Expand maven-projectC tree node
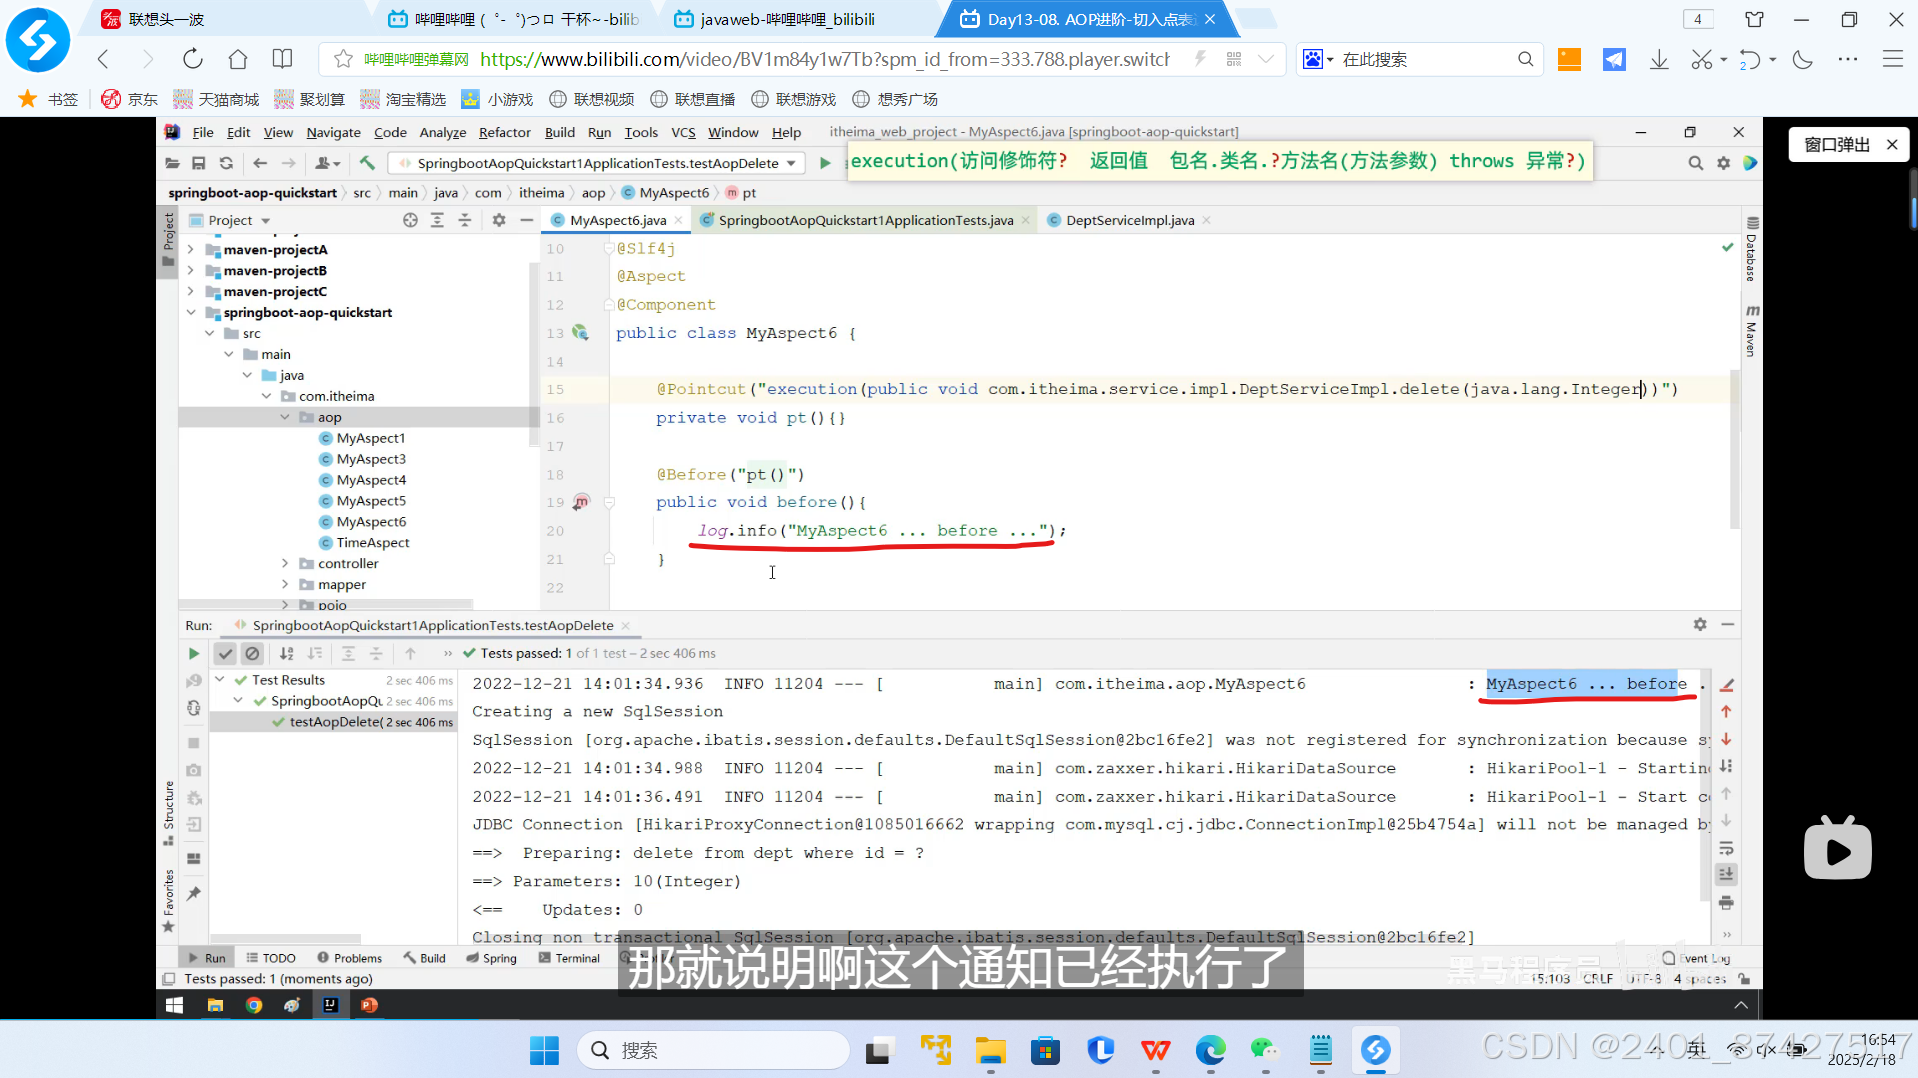The height and width of the screenshot is (1078, 1918). tap(190, 292)
